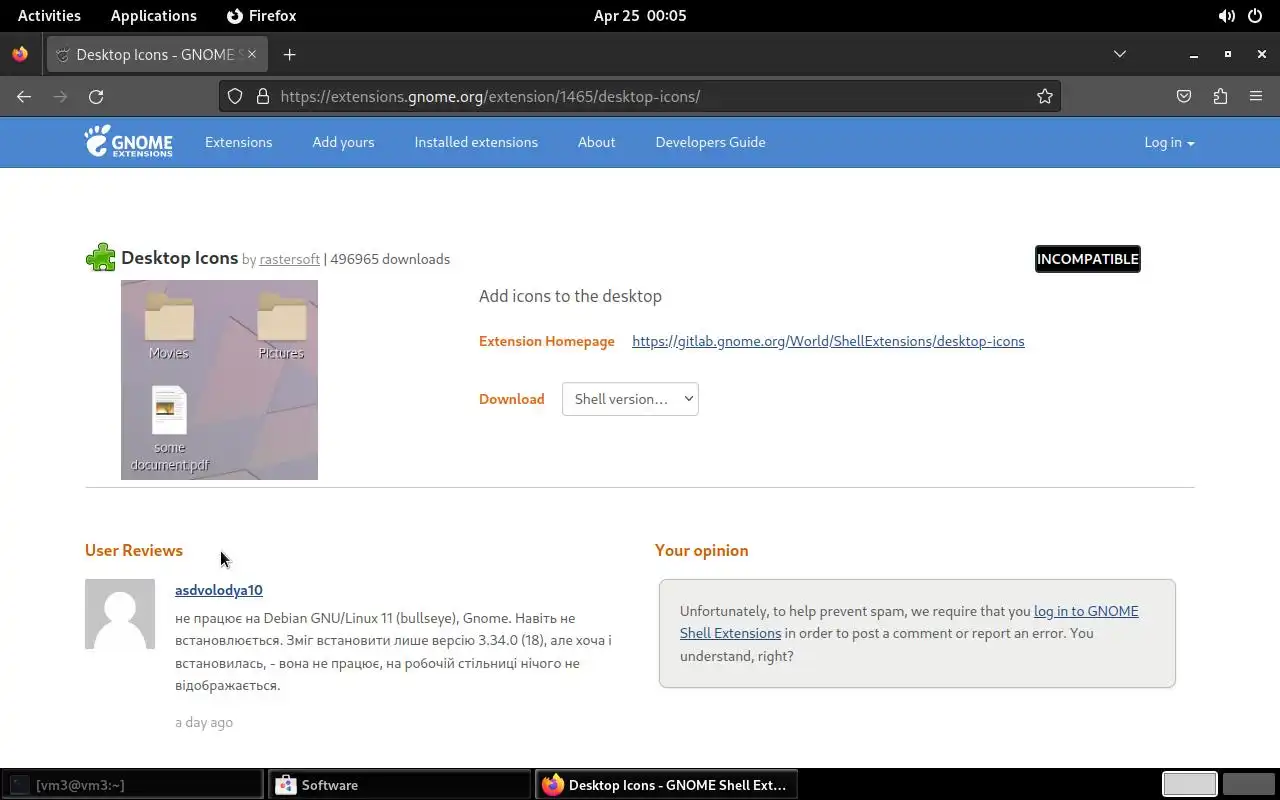The image size is (1280, 800).
Task: Go to Installed extensions
Action: click(x=476, y=142)
